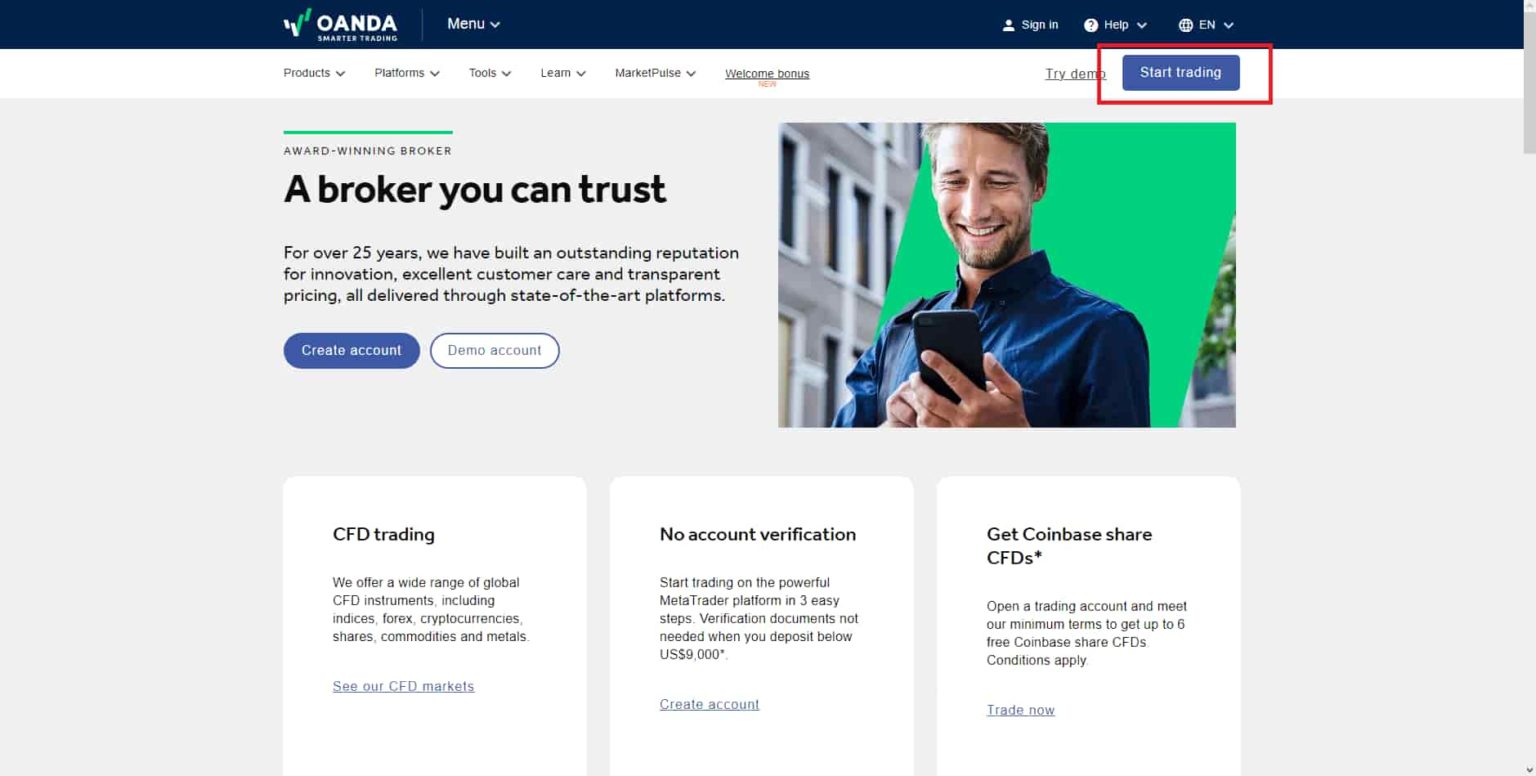Click Trade now under Coinbase share CFDs
Image resolution: width=1536 pixels, height=776 pixels.
[1020, 710]
